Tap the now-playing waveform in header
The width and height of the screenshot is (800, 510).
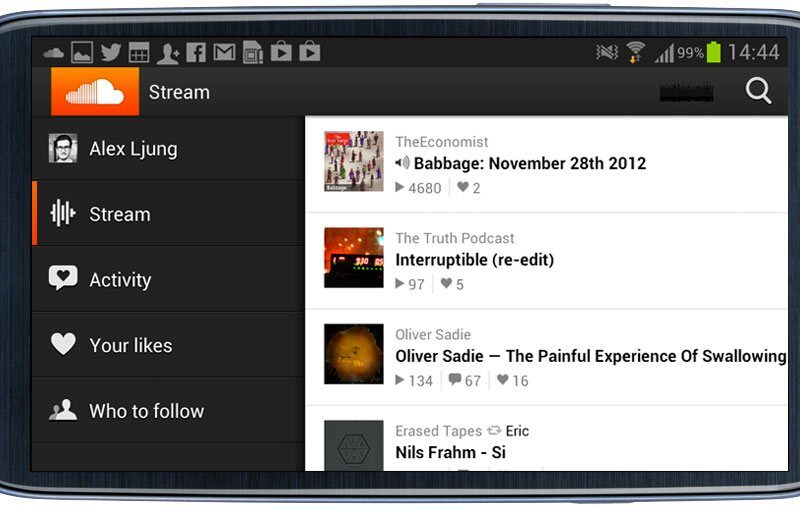[686, 92]
